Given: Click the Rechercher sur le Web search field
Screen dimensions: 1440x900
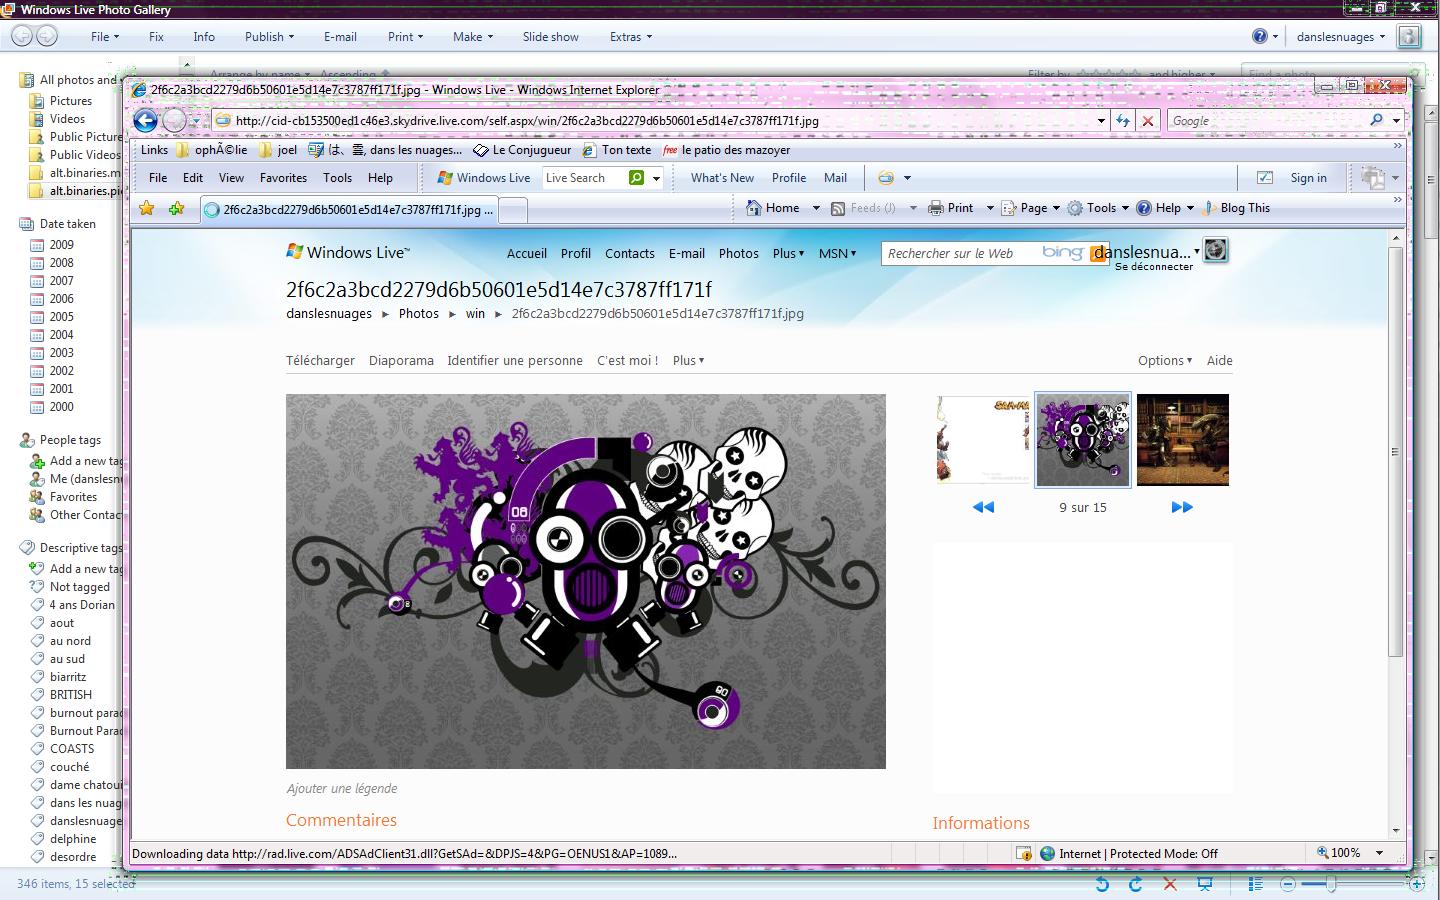Looking at the screenshot, I should [x=961, y=254].
